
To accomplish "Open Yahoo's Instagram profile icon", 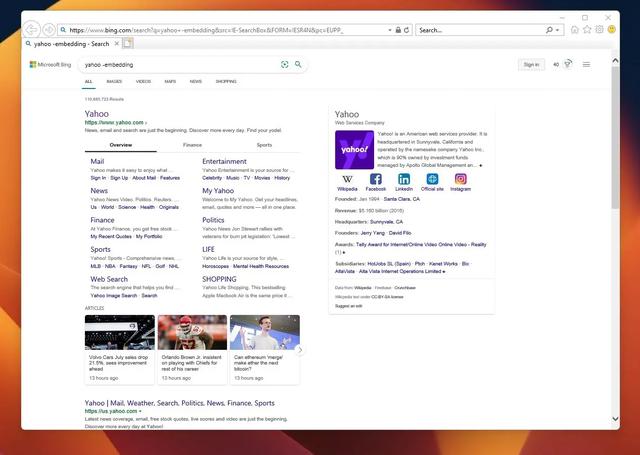I will [x=460, y=179].
